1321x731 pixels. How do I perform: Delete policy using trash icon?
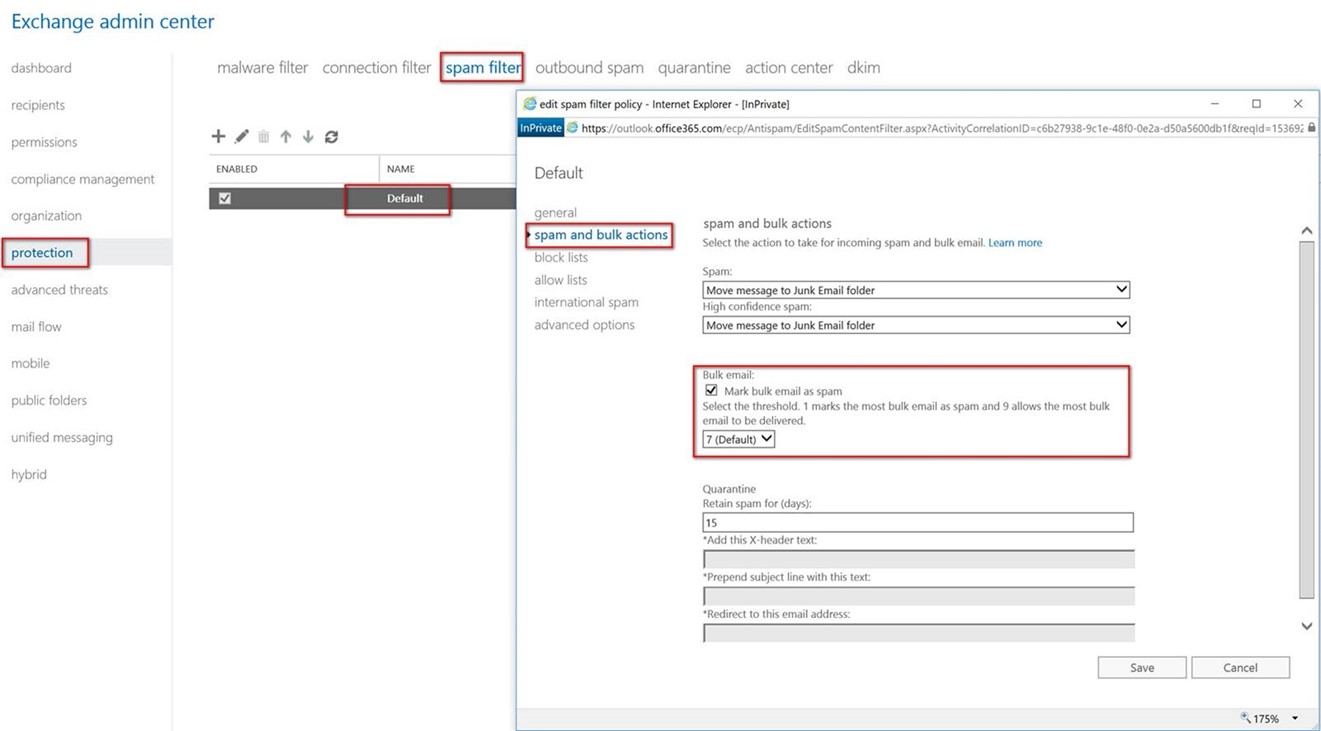coord(264,137)
